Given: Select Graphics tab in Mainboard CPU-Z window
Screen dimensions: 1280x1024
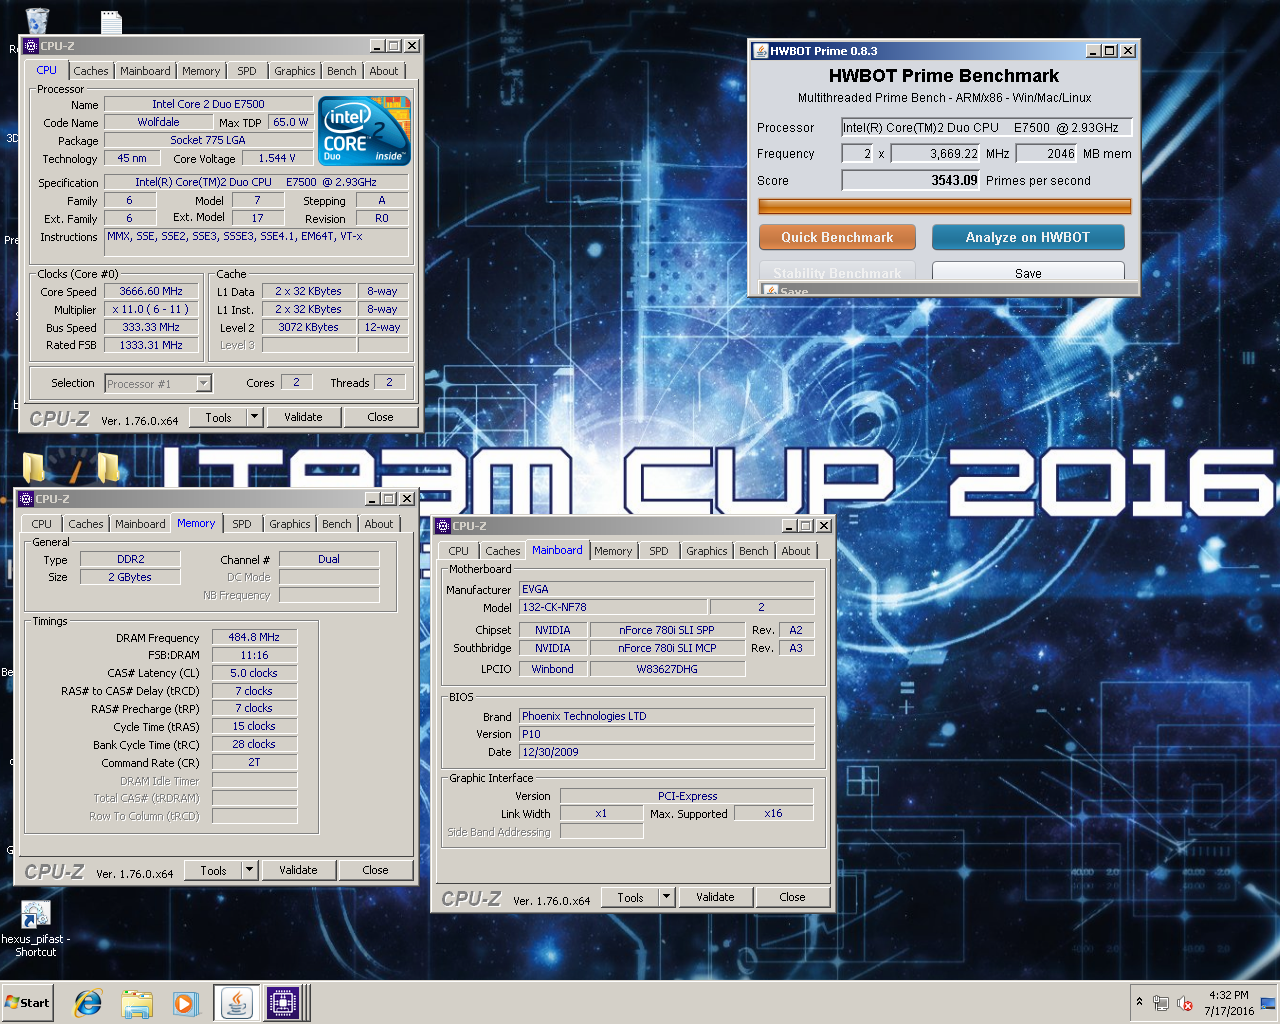Looking at the screenshot, I should 707,551.
